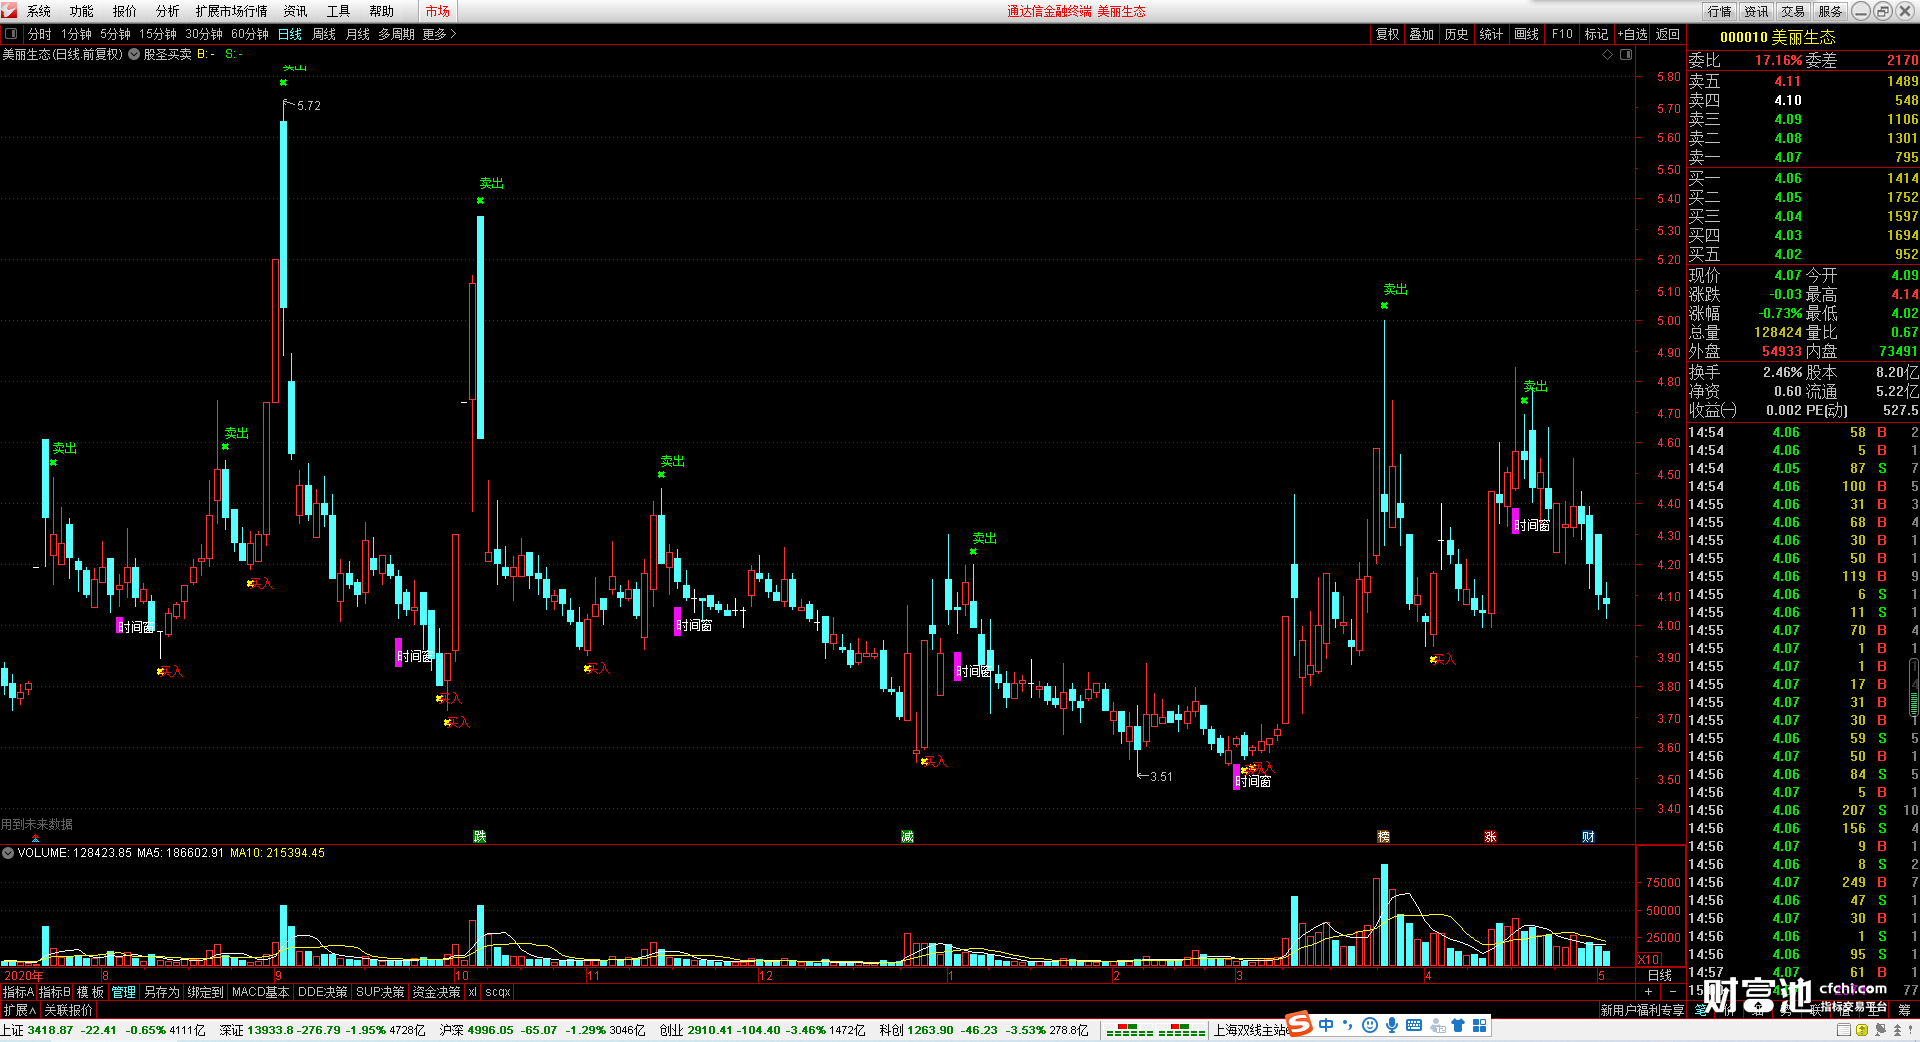This screenshot has height=1042, width=1920.
Task: Open the 统计 statistics option
Action: point(1491,34)
